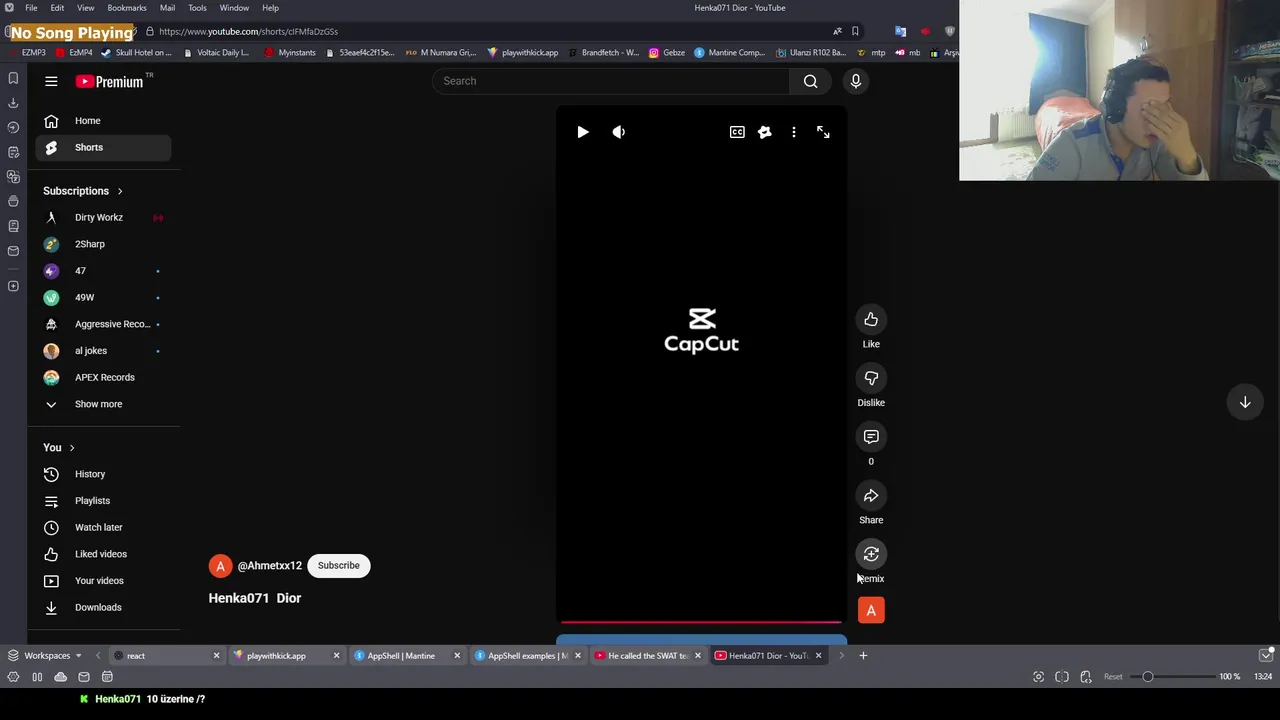
Task: Open Your videos
Action: pos(103,580)
